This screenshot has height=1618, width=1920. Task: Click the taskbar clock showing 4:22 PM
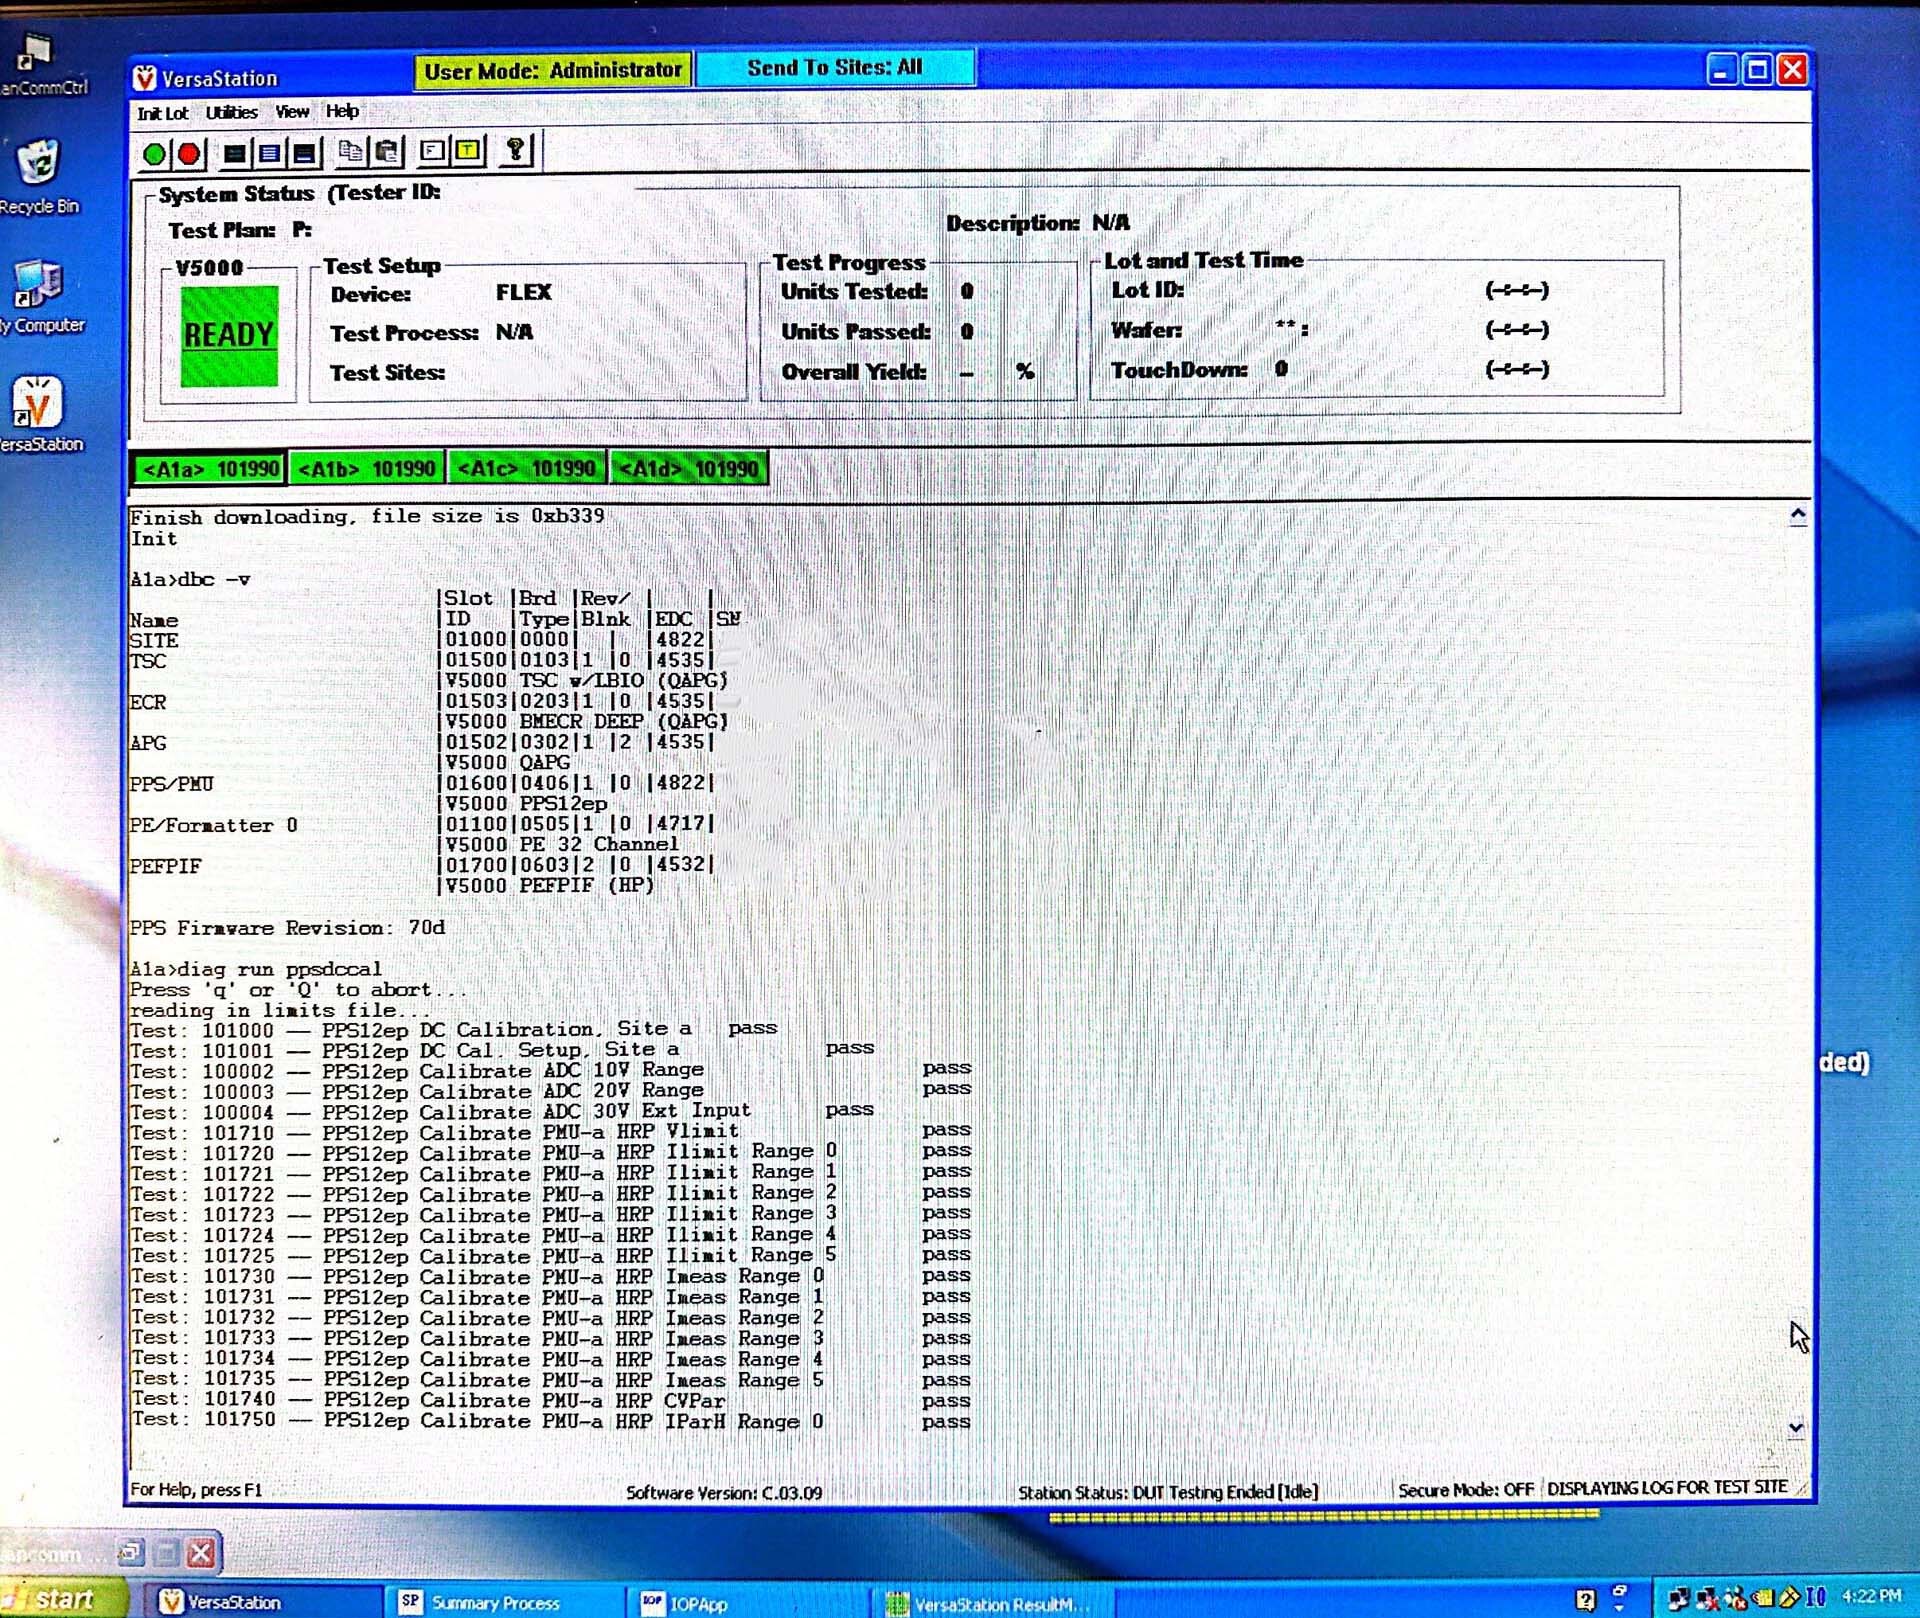1871,1596
